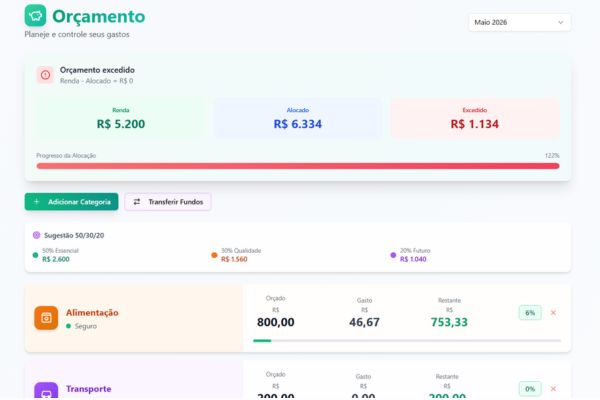Click the Restante 753,33 amount
The image size is (600, 400).
pos(449,322)
